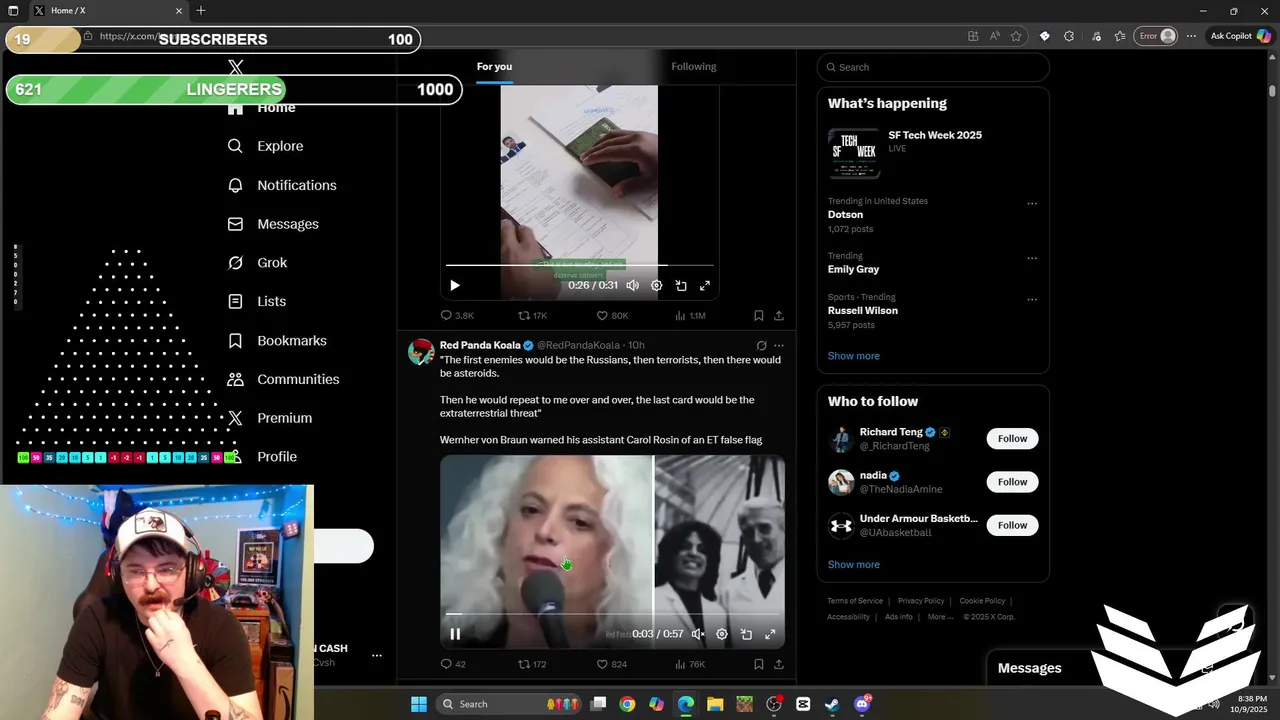Expand the More footer menu
The image size is (1280, 720).
(939, 617)
